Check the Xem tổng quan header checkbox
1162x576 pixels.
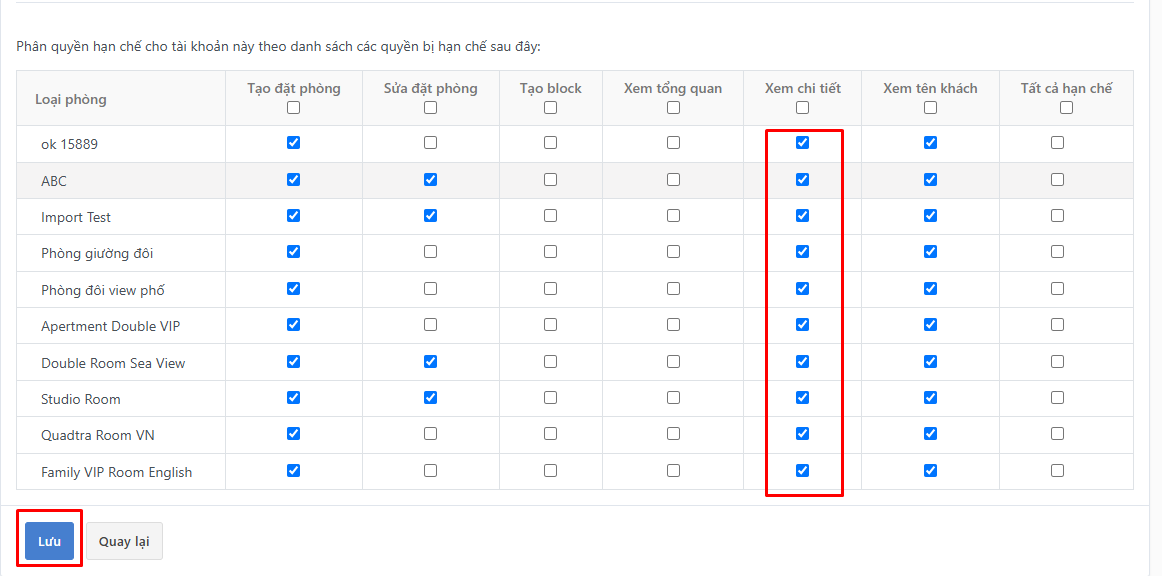[x=673, y=107]
